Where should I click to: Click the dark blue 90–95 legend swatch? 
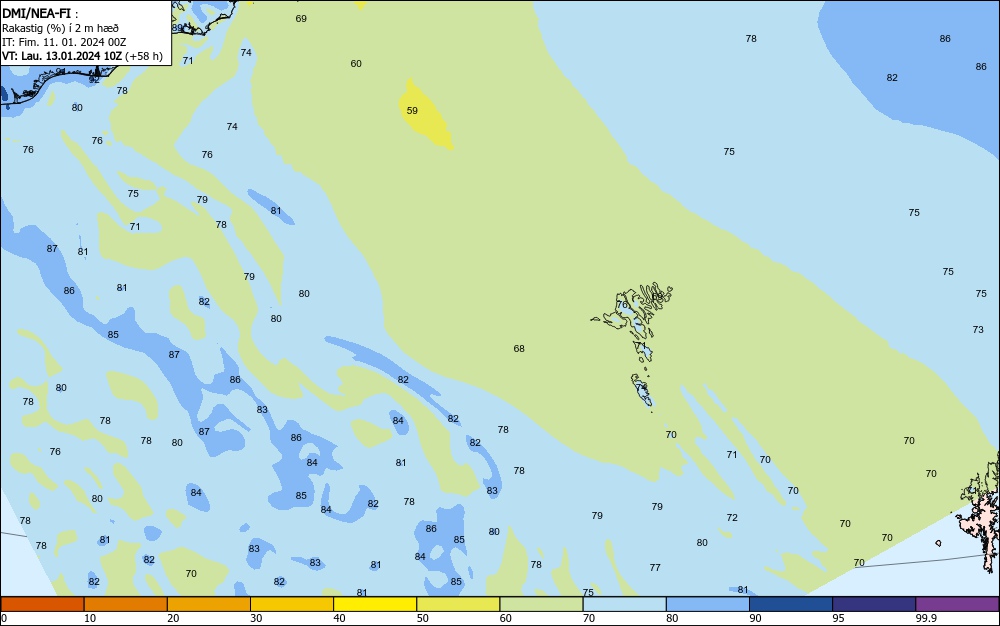tap(791, 604)
